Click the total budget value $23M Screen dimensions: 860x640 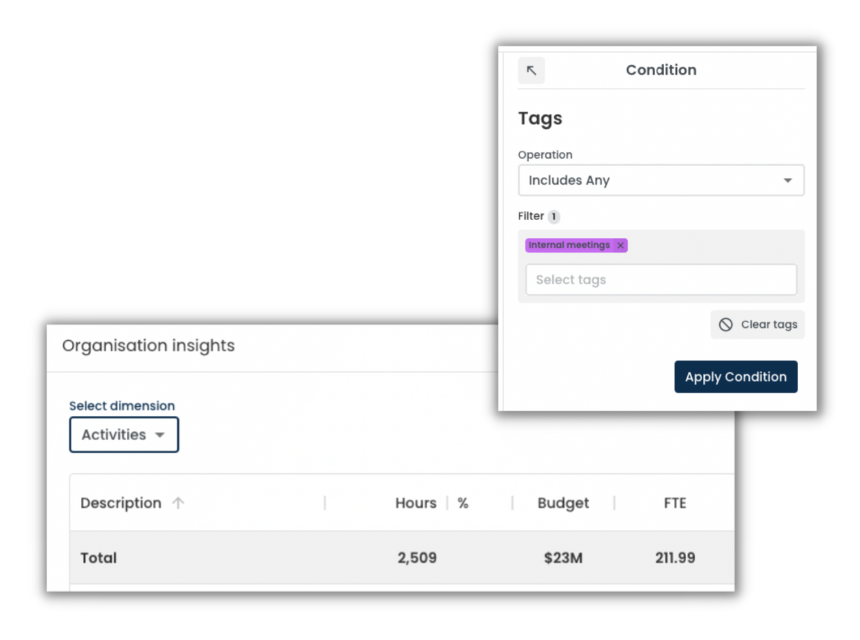point(563,558)
